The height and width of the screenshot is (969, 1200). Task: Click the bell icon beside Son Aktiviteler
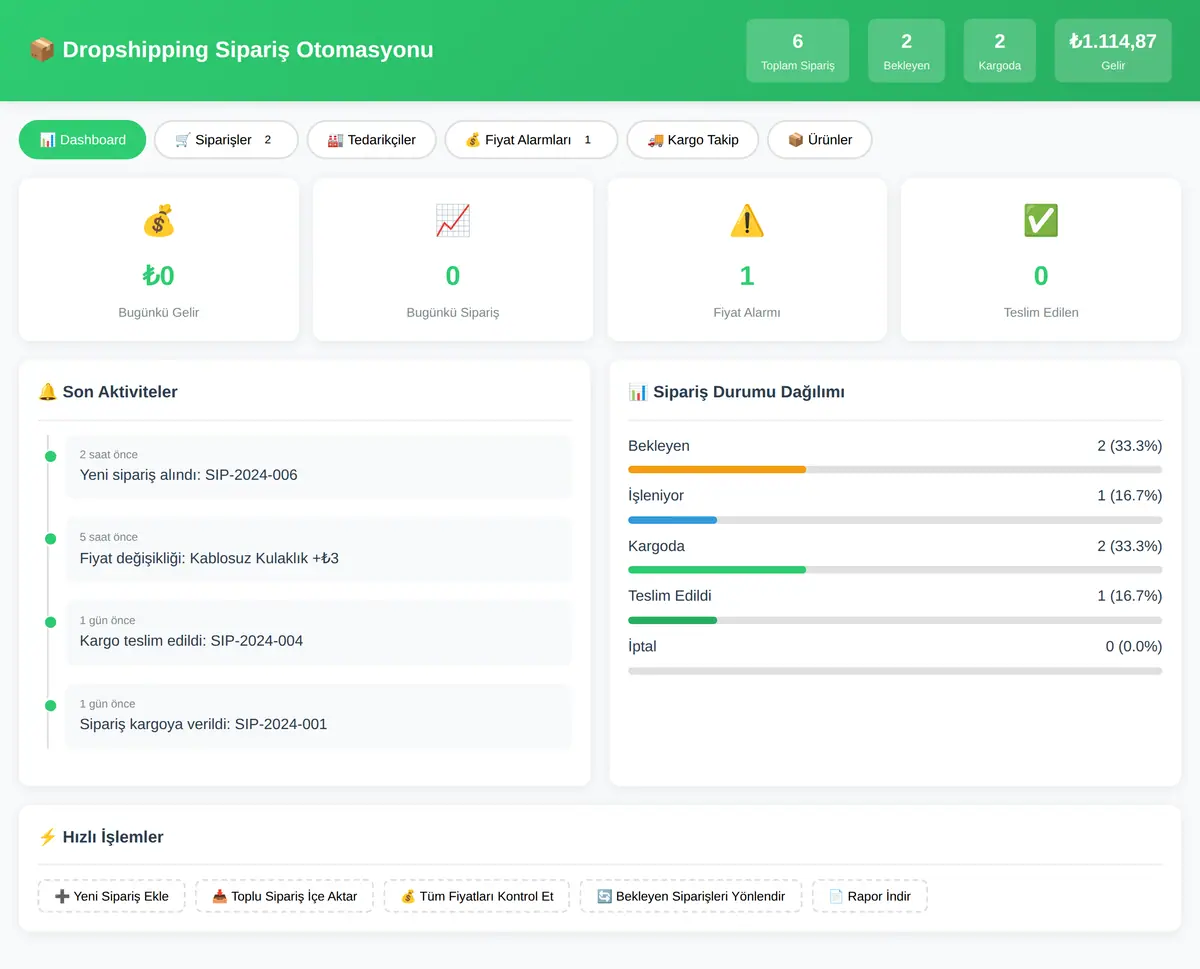(x=47, y=392)
